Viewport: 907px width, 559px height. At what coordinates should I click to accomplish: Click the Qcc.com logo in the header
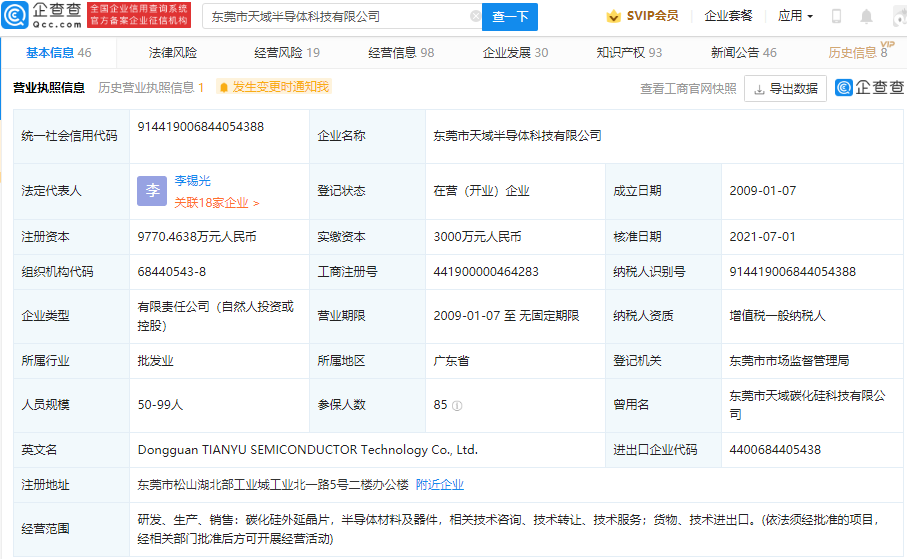click(42, 15)
